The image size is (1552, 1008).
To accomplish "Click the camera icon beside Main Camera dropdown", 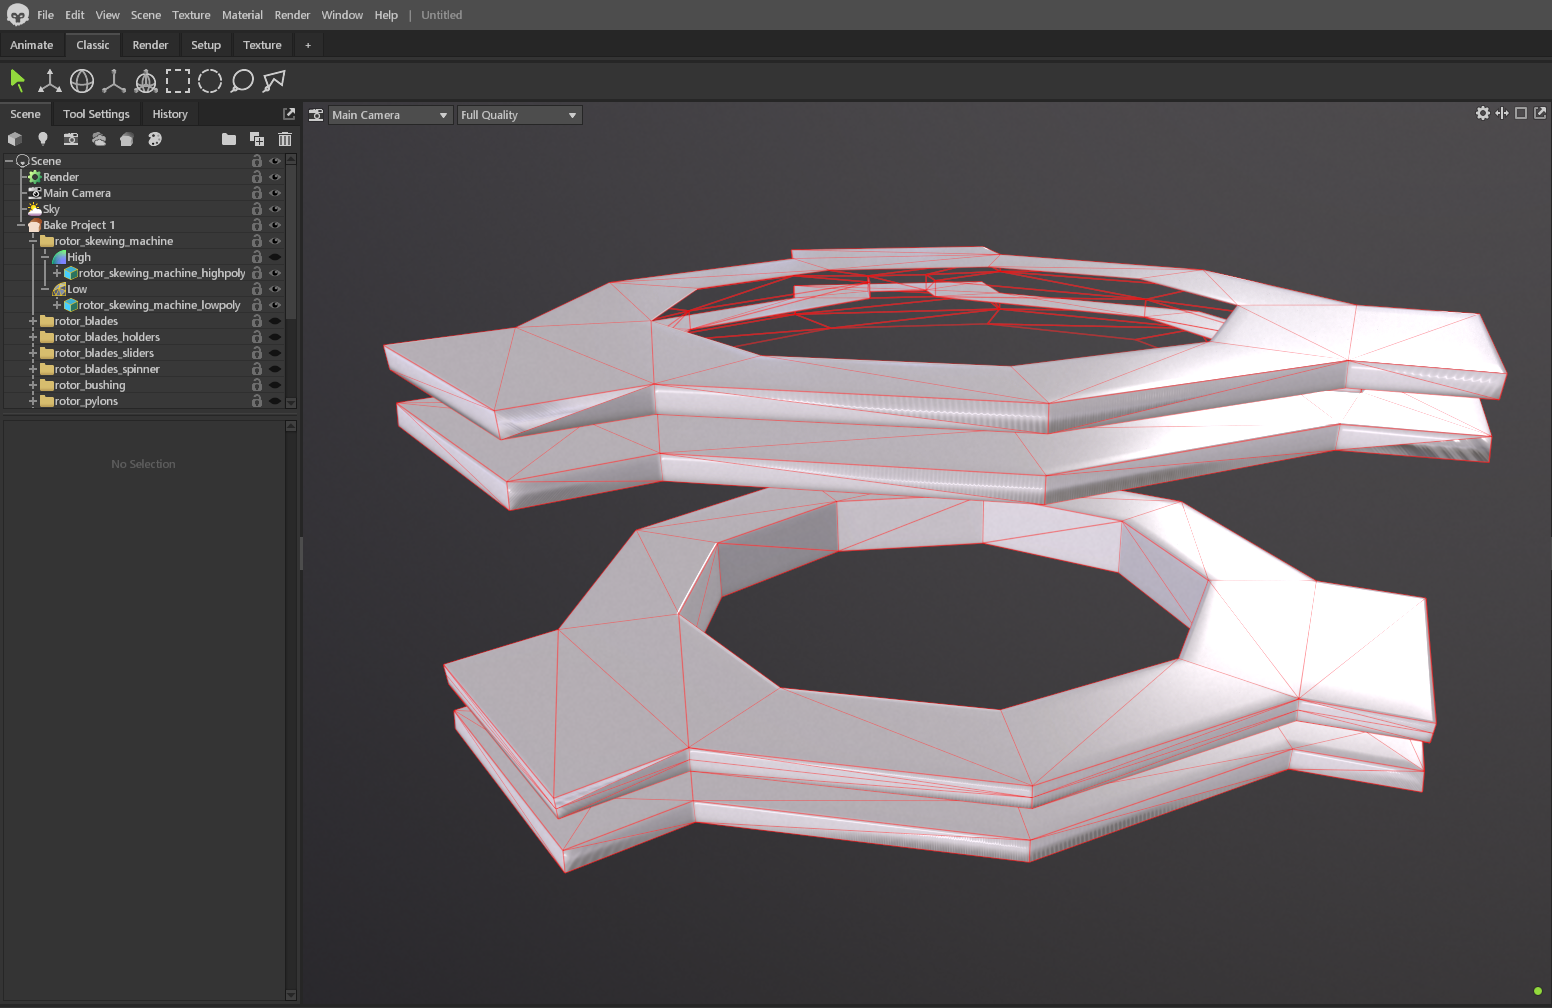I will [x=316, y=115].
